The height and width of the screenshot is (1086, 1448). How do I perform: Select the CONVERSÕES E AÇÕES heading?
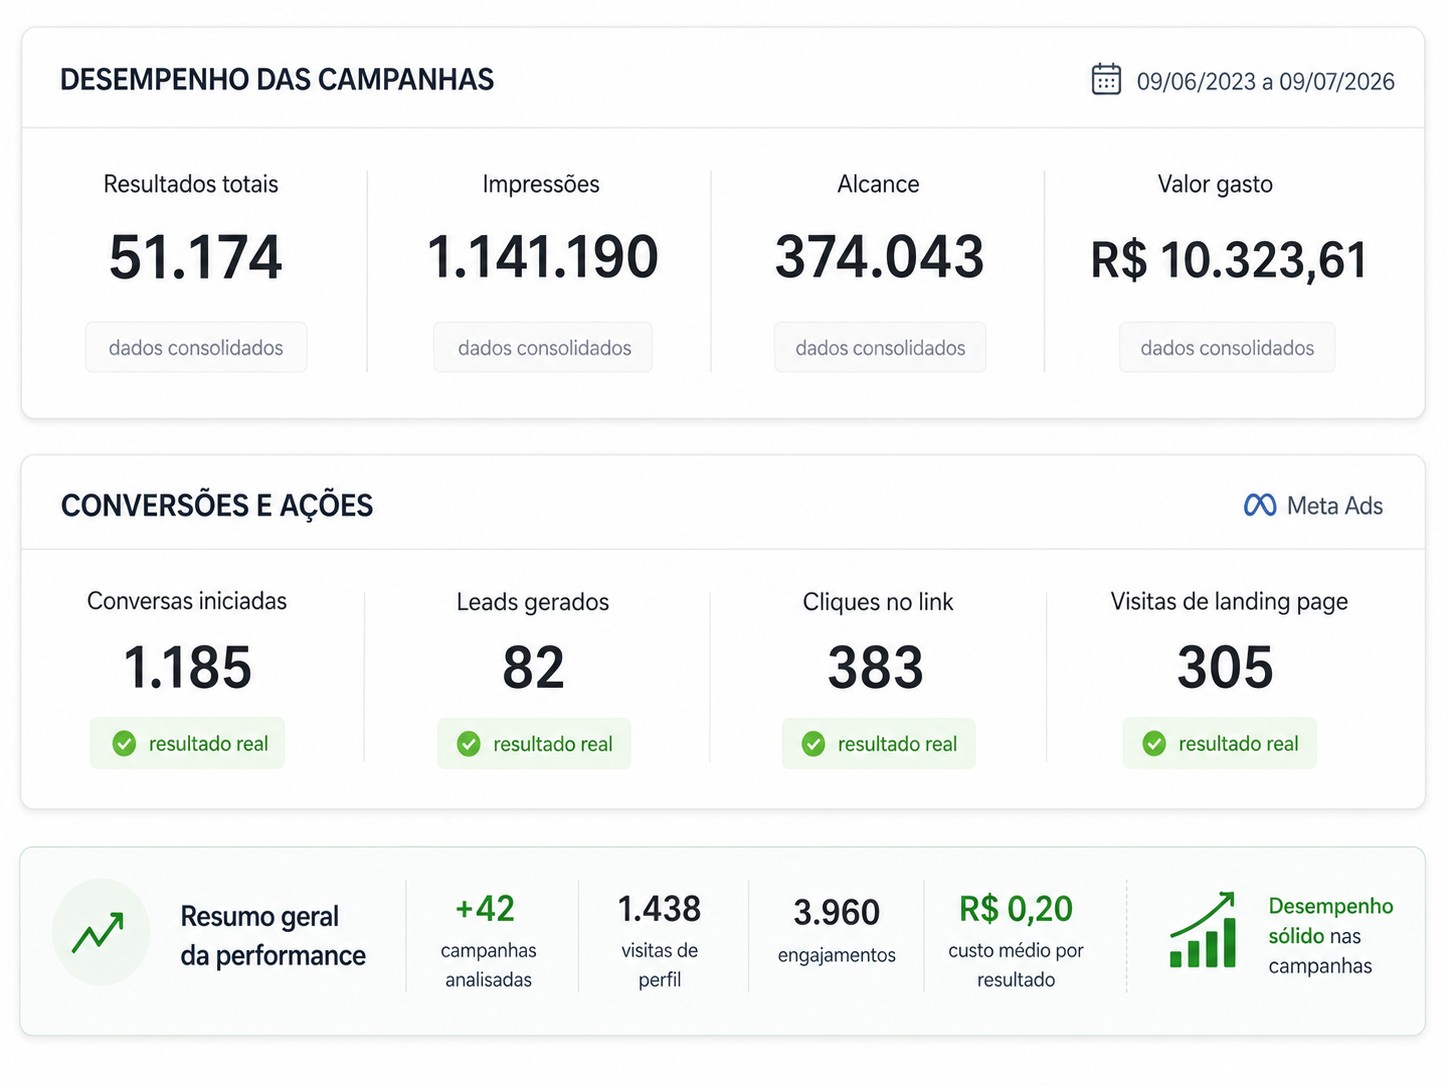217,505
